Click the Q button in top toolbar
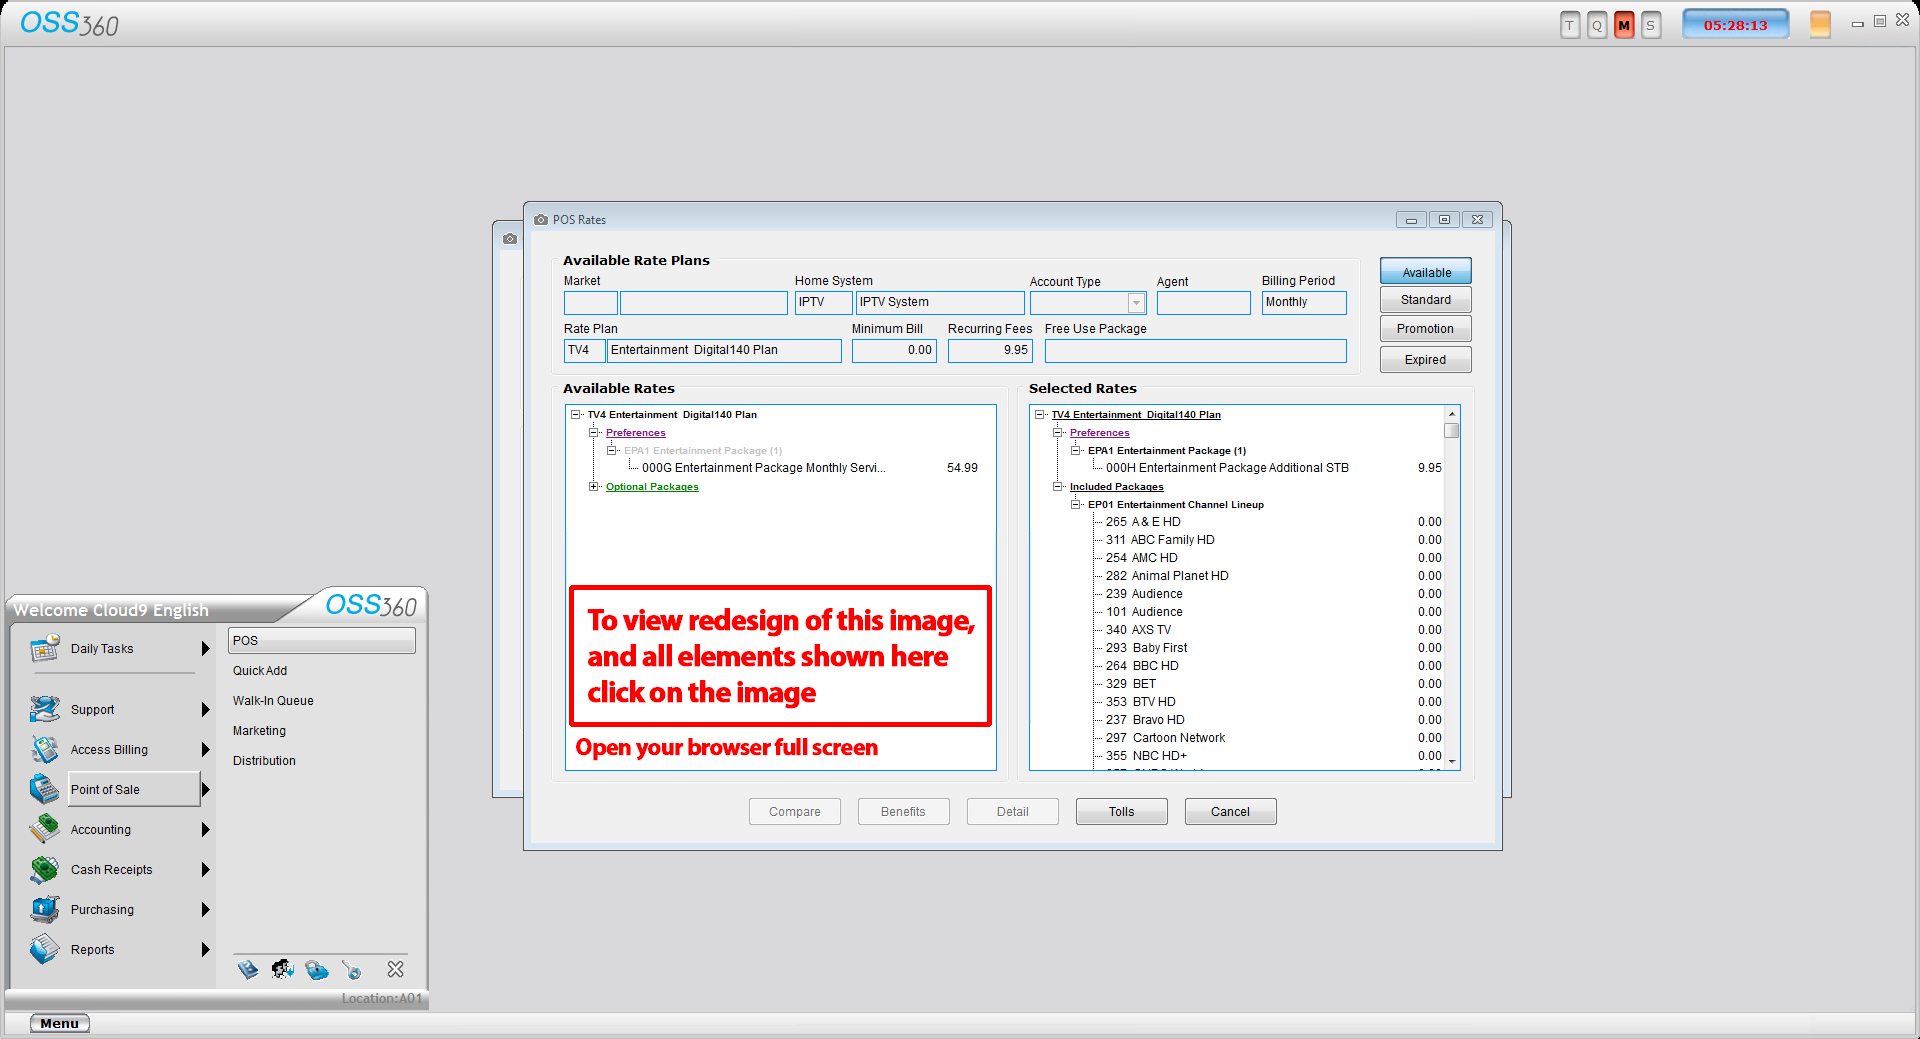The width and height of the screenshot is (1920, 1039). click(x=1597, y=26)
